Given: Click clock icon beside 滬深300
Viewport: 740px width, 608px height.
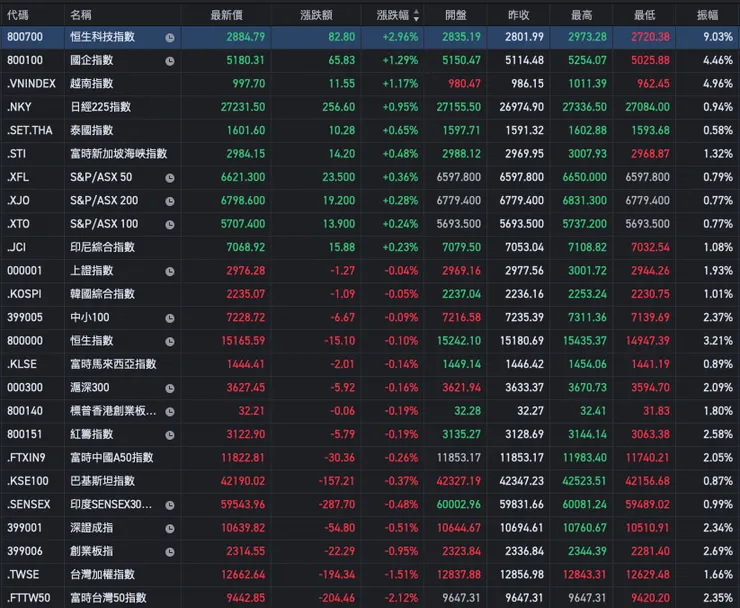Looking at the screenshot, I should point(170,388).
